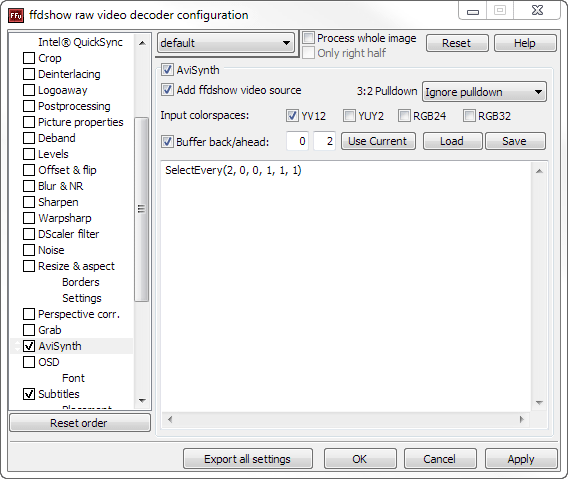This screenshot has width=568, height=479.
Task: Open the 3:2 Pulldown combo box
Action: tap(484, 92)
